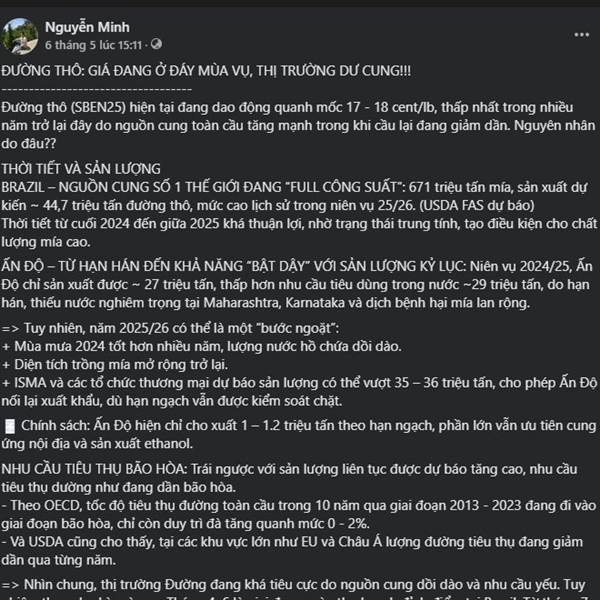Click the "(USDA FAS dự báo)" text

(477, 205)
